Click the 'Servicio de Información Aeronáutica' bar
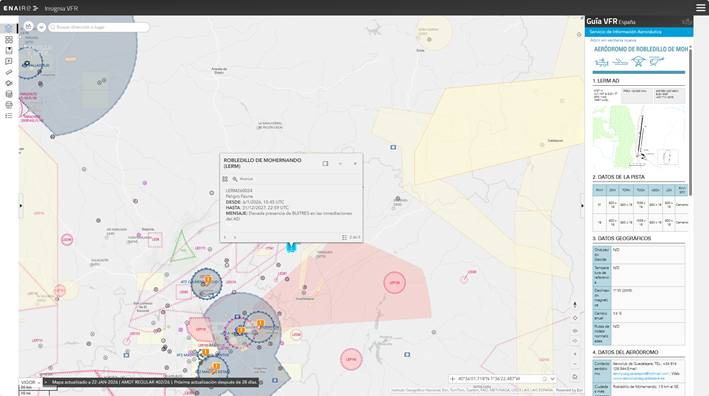Viewport: 709px width, 396px height. coord(639,32)
